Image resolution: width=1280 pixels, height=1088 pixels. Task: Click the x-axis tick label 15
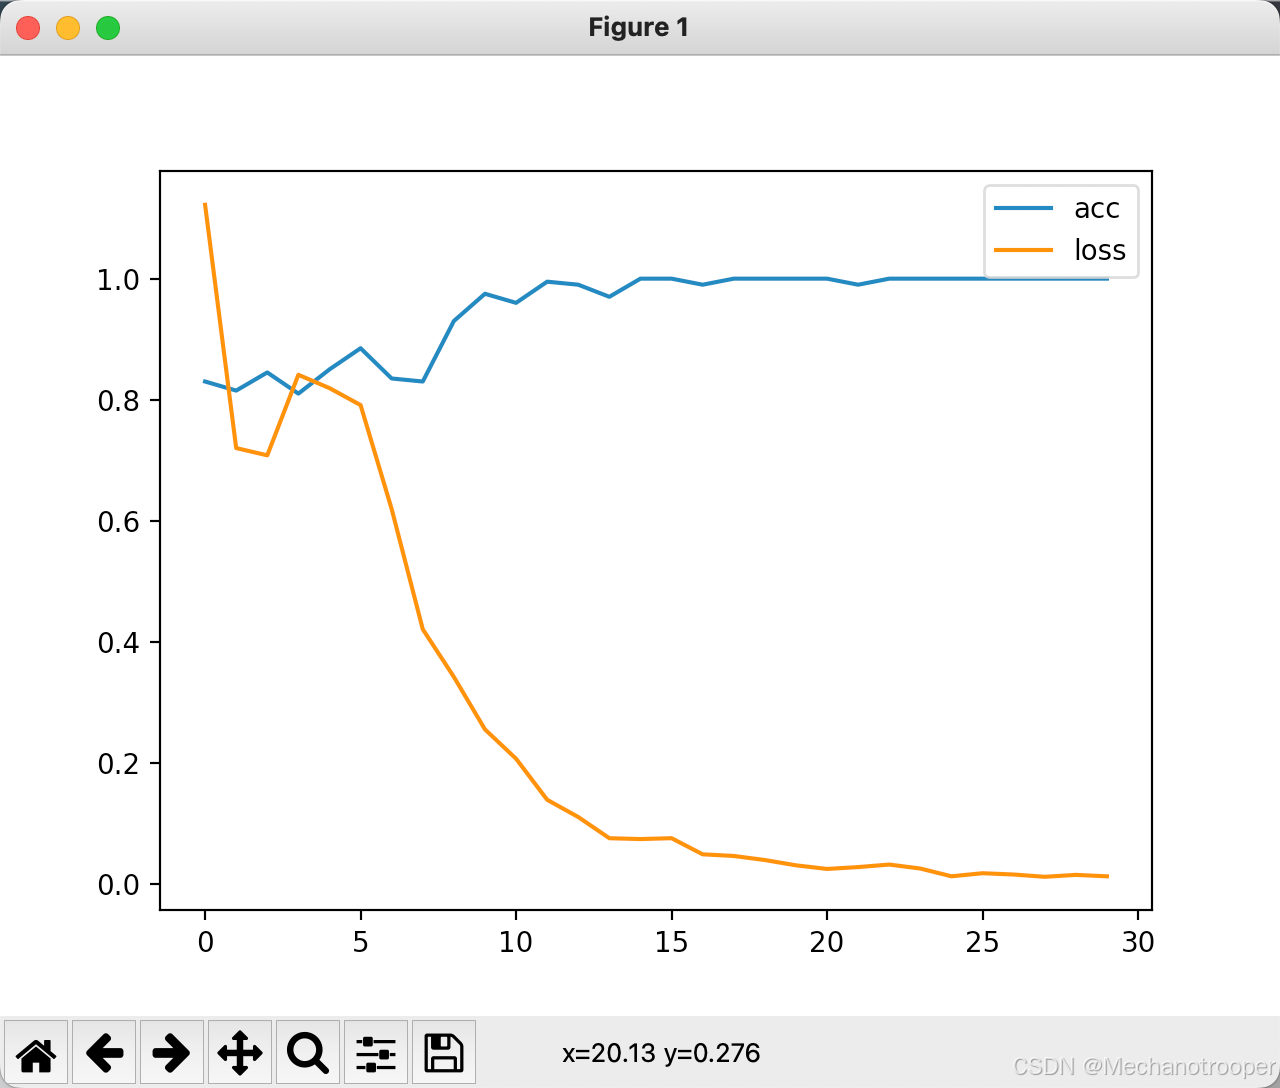(671, 942)
